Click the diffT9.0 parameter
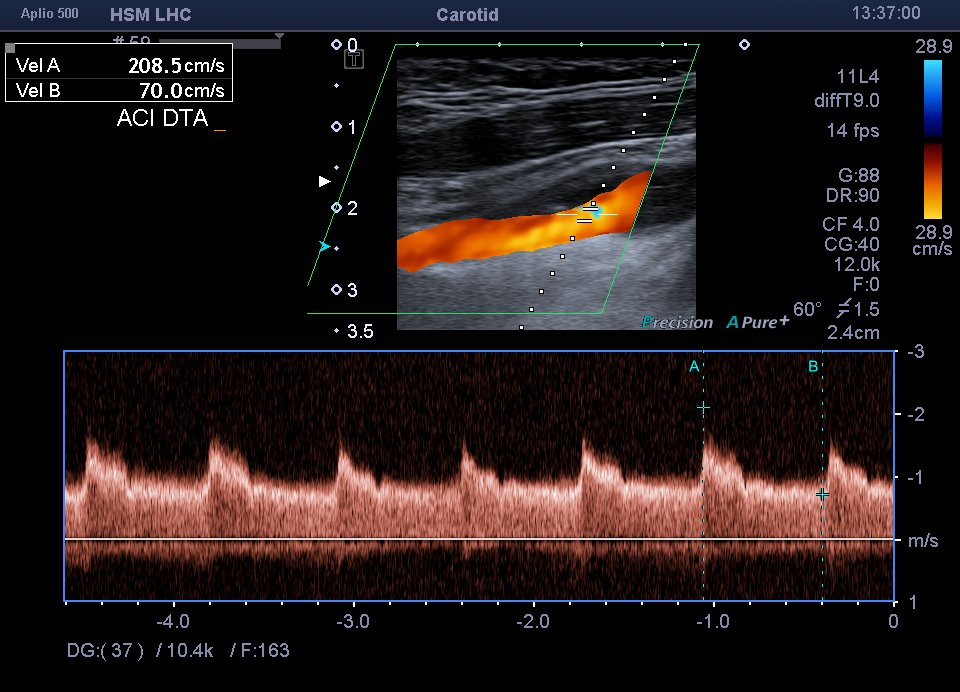The width and height of the screenshot is (960, 692). pyautogui.click(x=847, y=100)
